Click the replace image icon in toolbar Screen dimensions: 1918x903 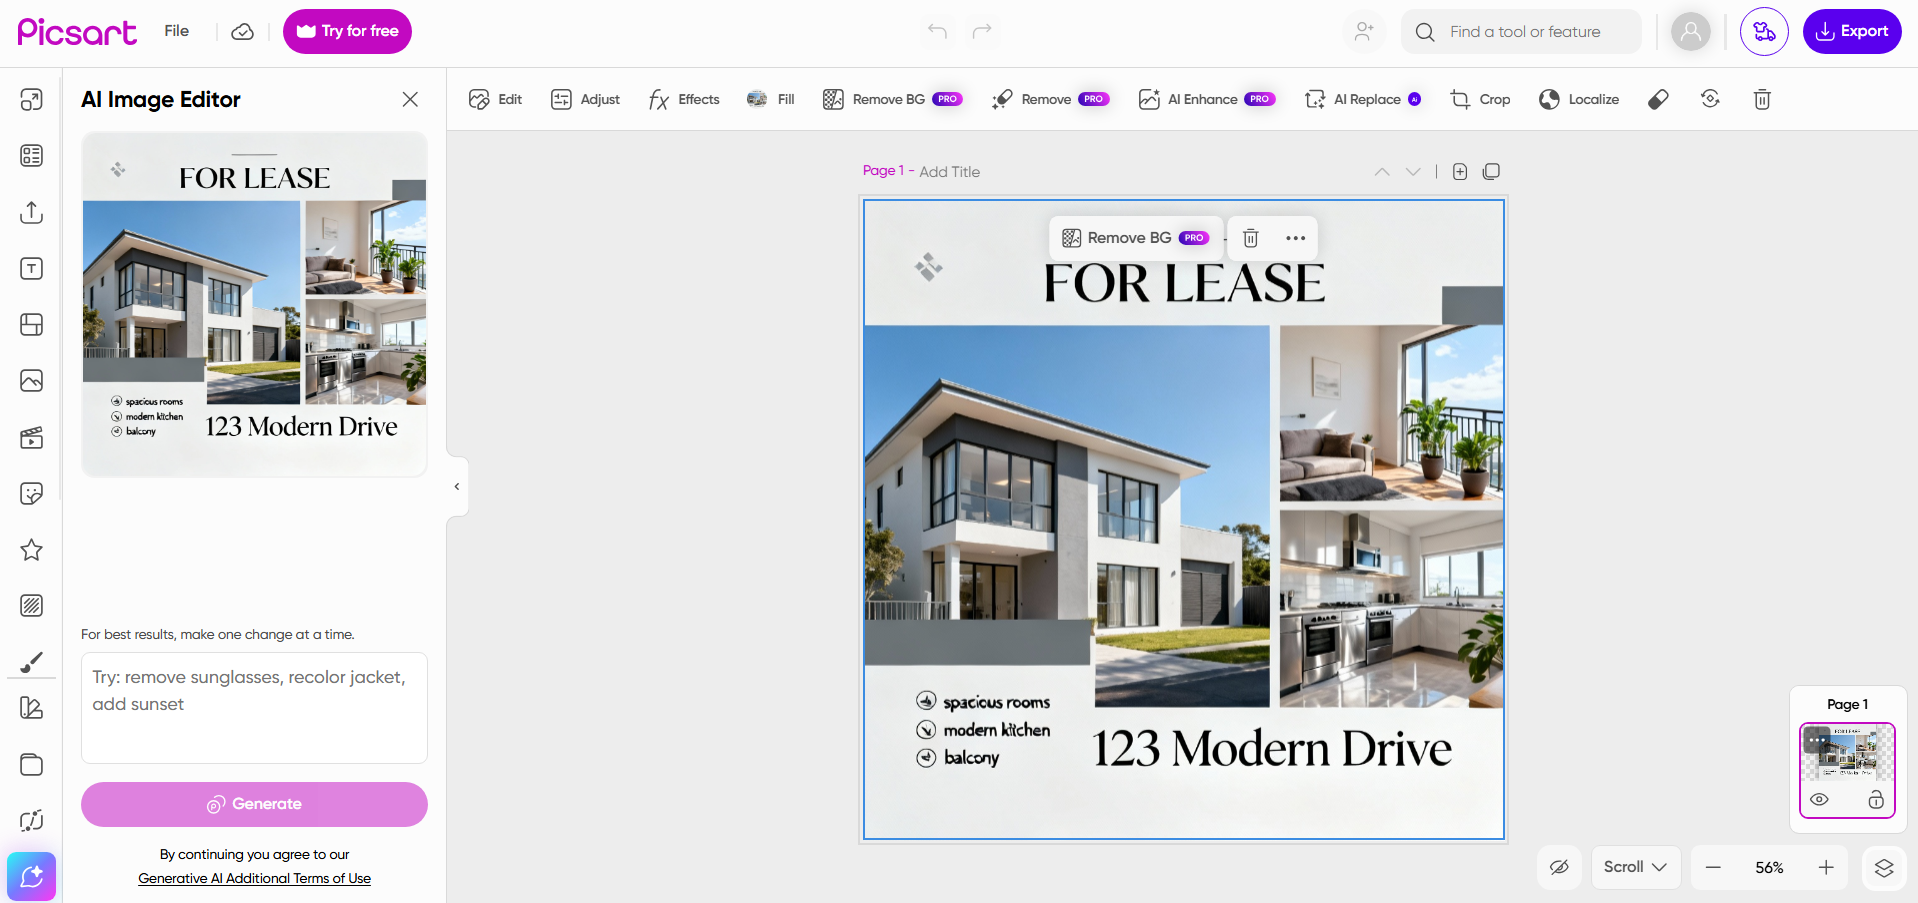1710,99
